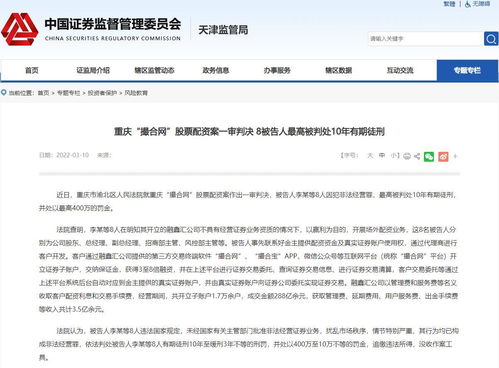Viewport: 499px width, 368px height.
Task: Open the 辖区数据 navigation tab
Action: 339,70
